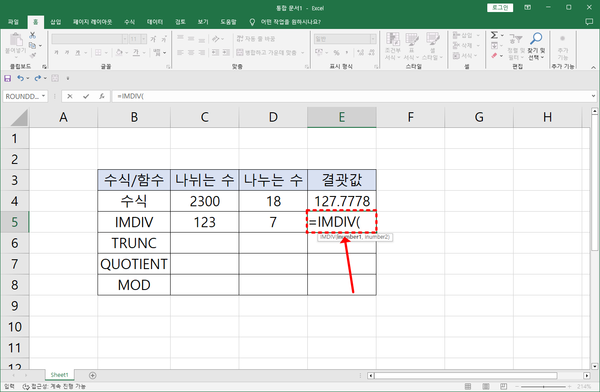Click the Format as Table icon
The height and width of the screenshot is (392, 600).
(412, 39)
